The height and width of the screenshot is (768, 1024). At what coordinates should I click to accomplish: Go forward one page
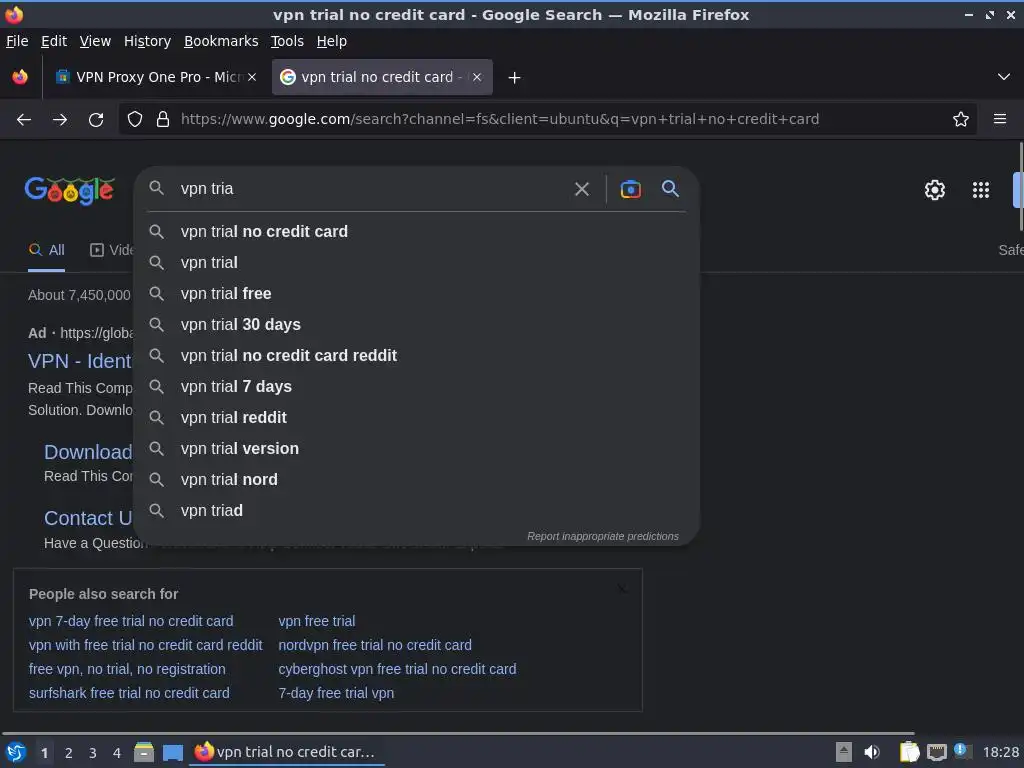[x=60, y=120]
